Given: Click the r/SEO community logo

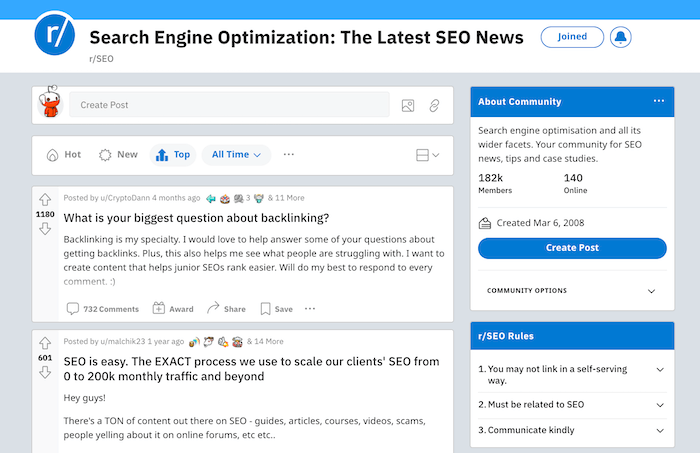Looking at the screenshot, I should point(54,34).
